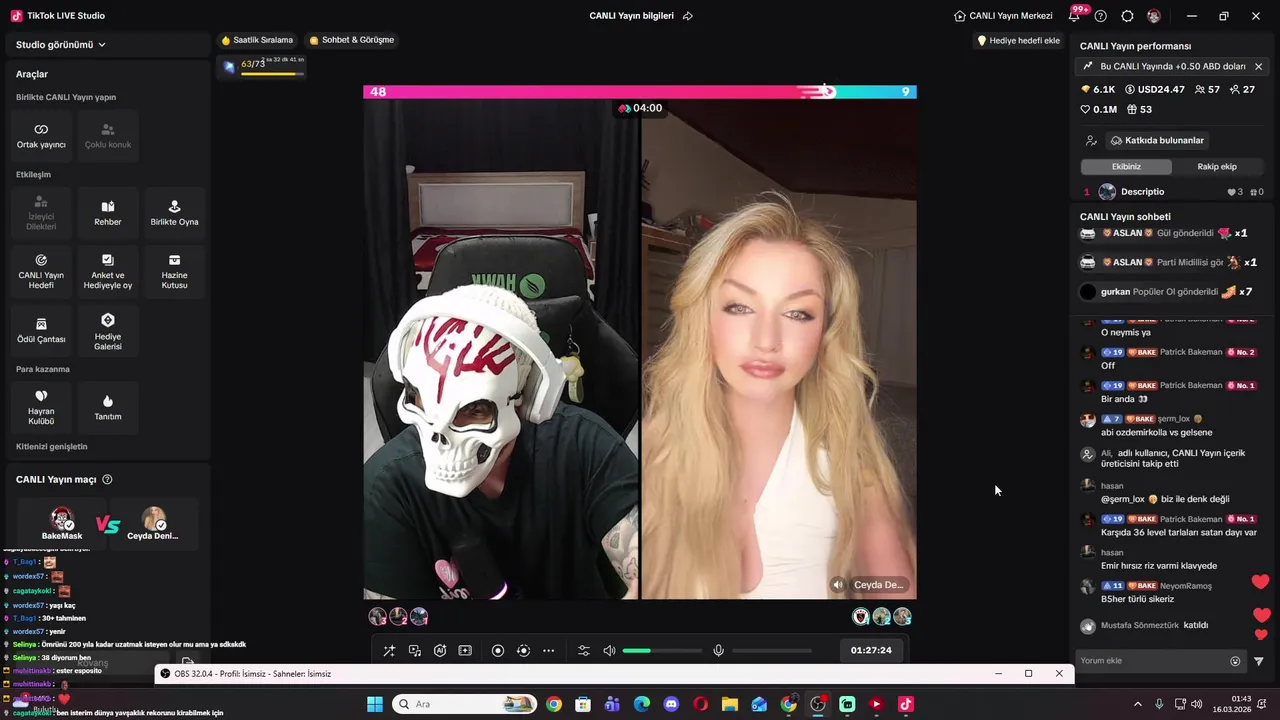Screen dimensions: 1280x720
Task: Open File Explorer from the taskbar
Action: coord(730,704)
